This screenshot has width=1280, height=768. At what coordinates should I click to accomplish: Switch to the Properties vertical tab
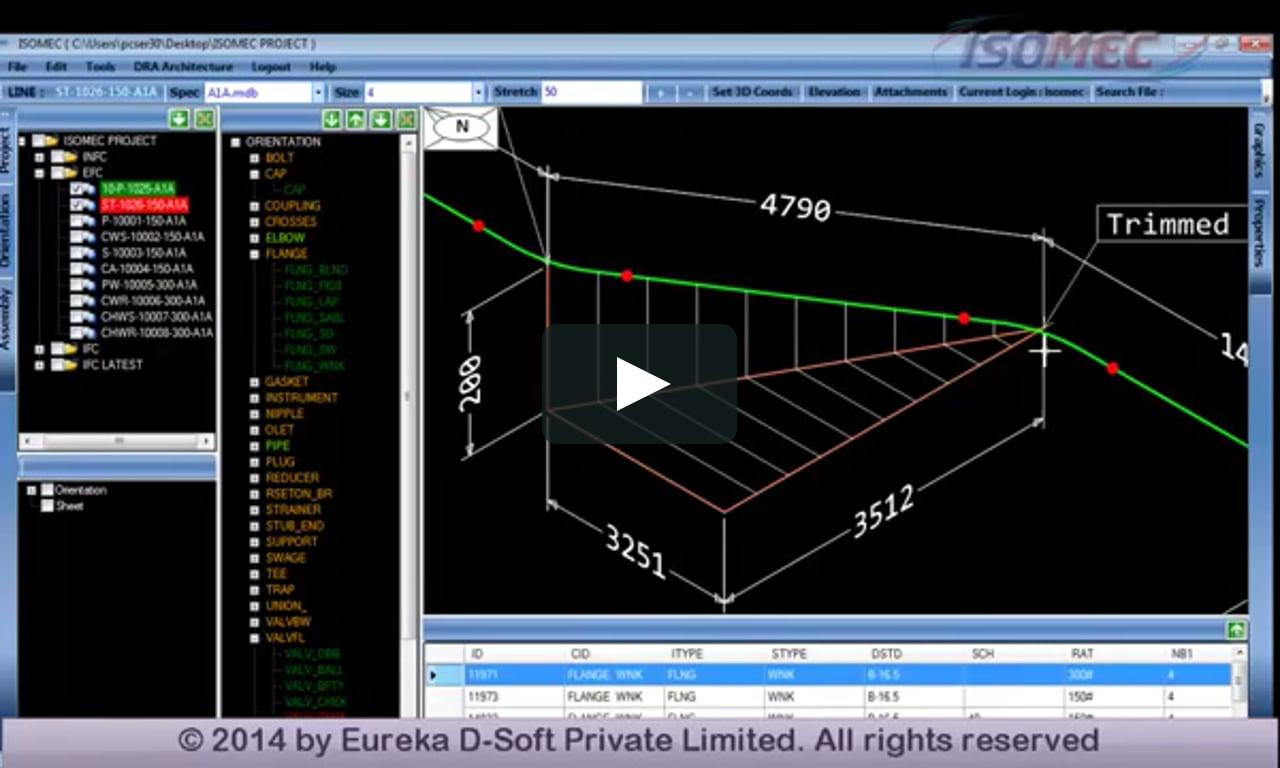pyautogui.click(x=1259, y=232)
